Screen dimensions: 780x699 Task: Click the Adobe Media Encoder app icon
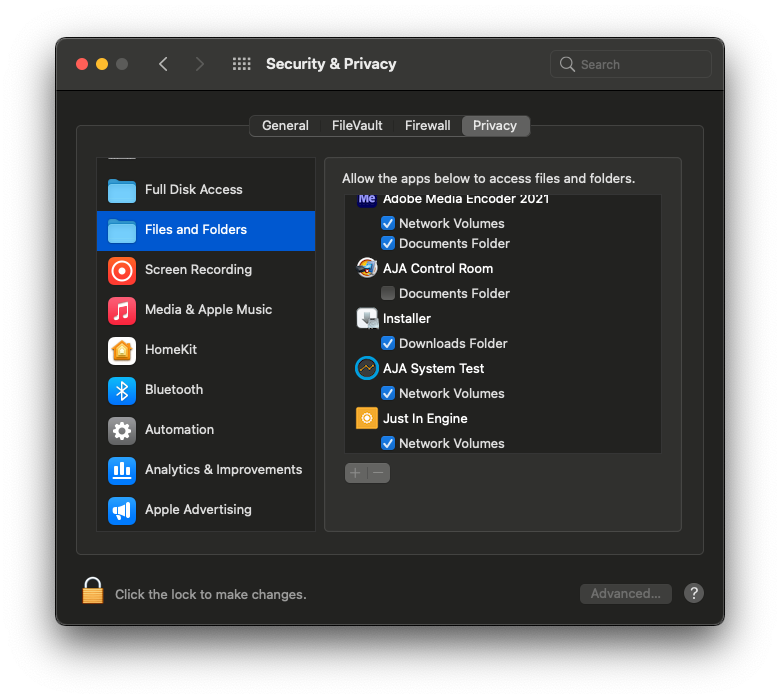coord(367,200)
